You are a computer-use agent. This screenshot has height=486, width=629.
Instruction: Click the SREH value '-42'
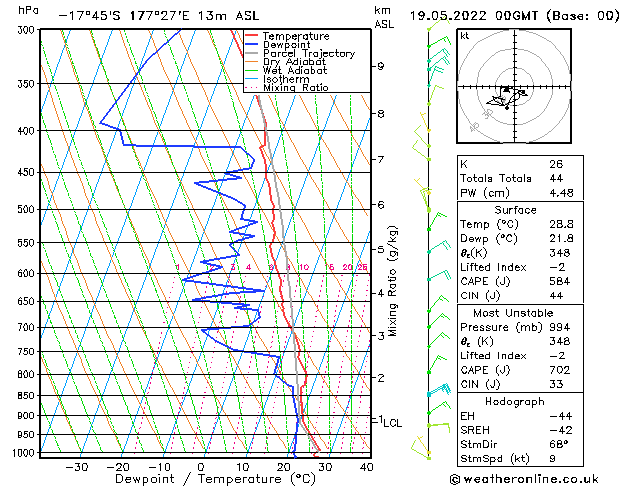coord(561,430)
